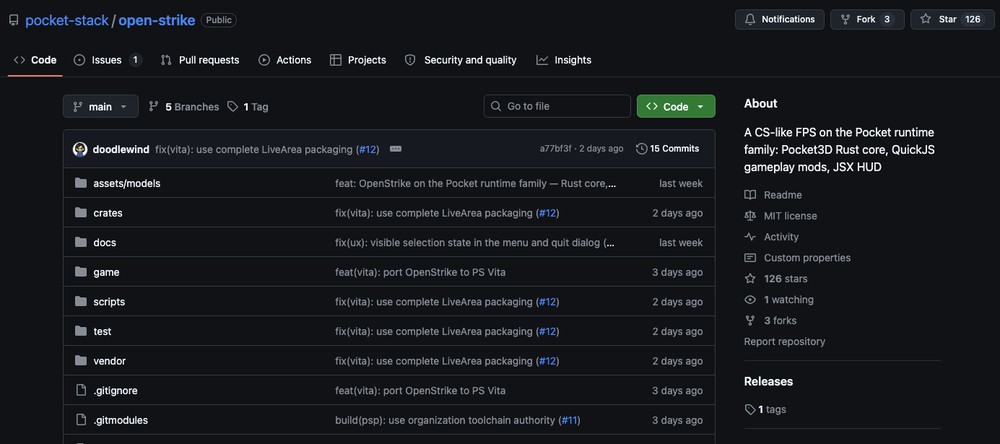Click the Go to file search field
The height and width of the screenshot is (444, 1000).
(557, 107)
